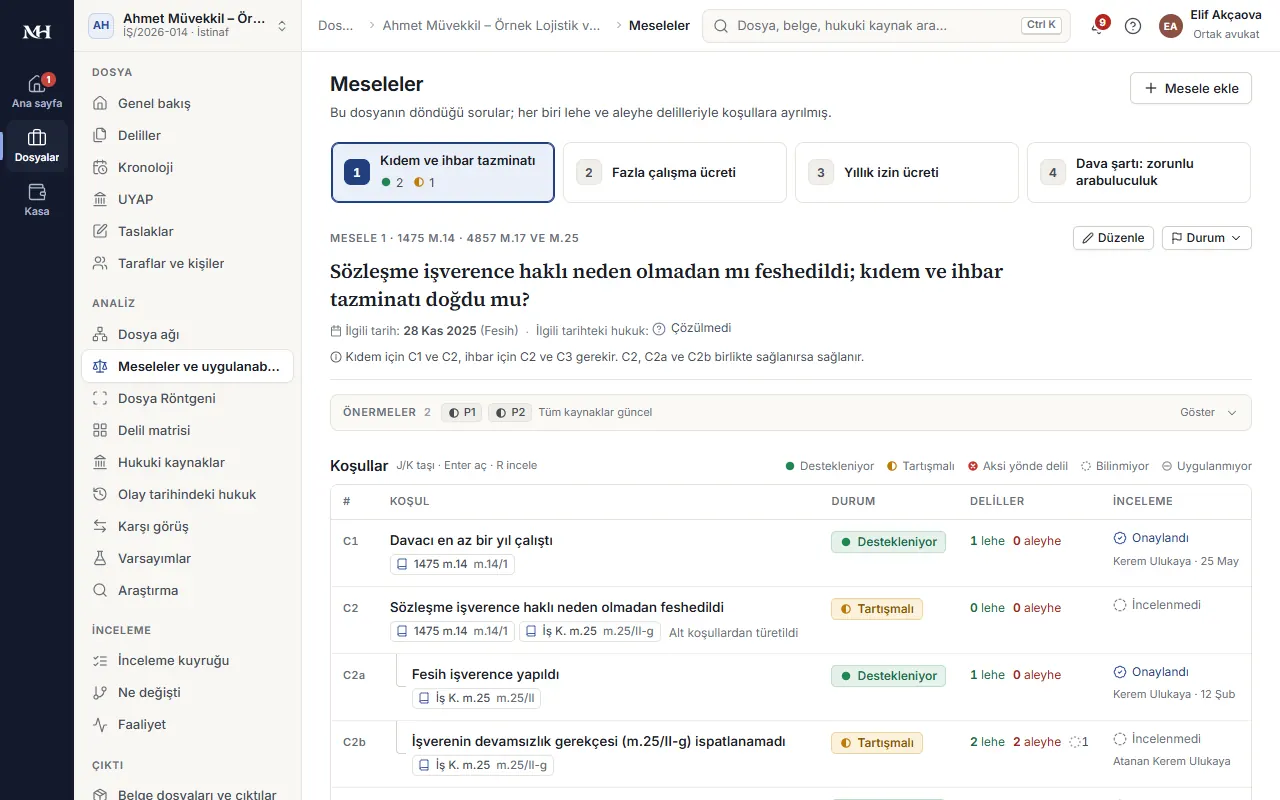Click the Düzenle edit button
Image resolution: width=1280 pixels, height=800 pixels.
click(x=1113, y=238)
